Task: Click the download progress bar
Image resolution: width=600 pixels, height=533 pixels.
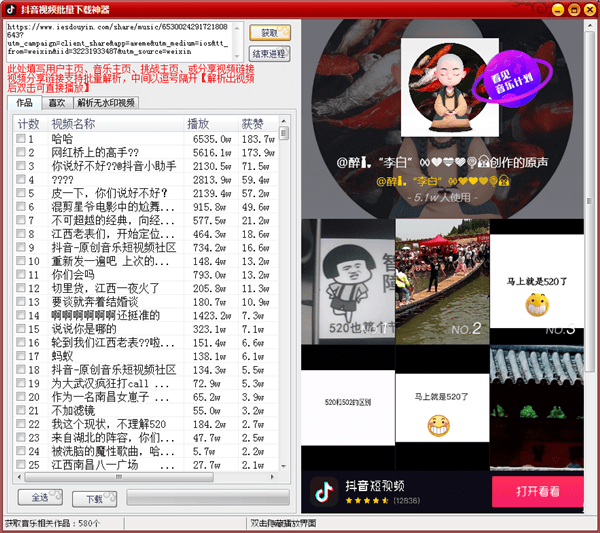Action: pos(208,498)
